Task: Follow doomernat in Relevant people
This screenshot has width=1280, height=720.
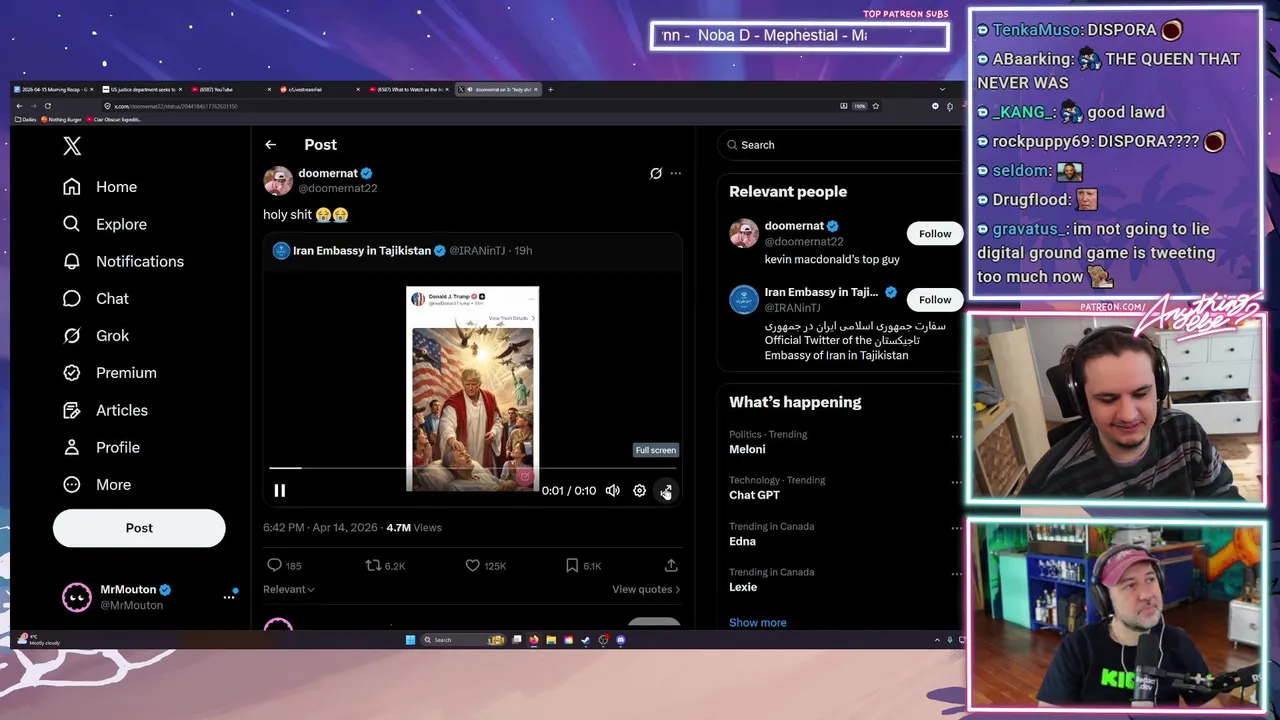Action: pyautogui.click(x=935, y=234)
